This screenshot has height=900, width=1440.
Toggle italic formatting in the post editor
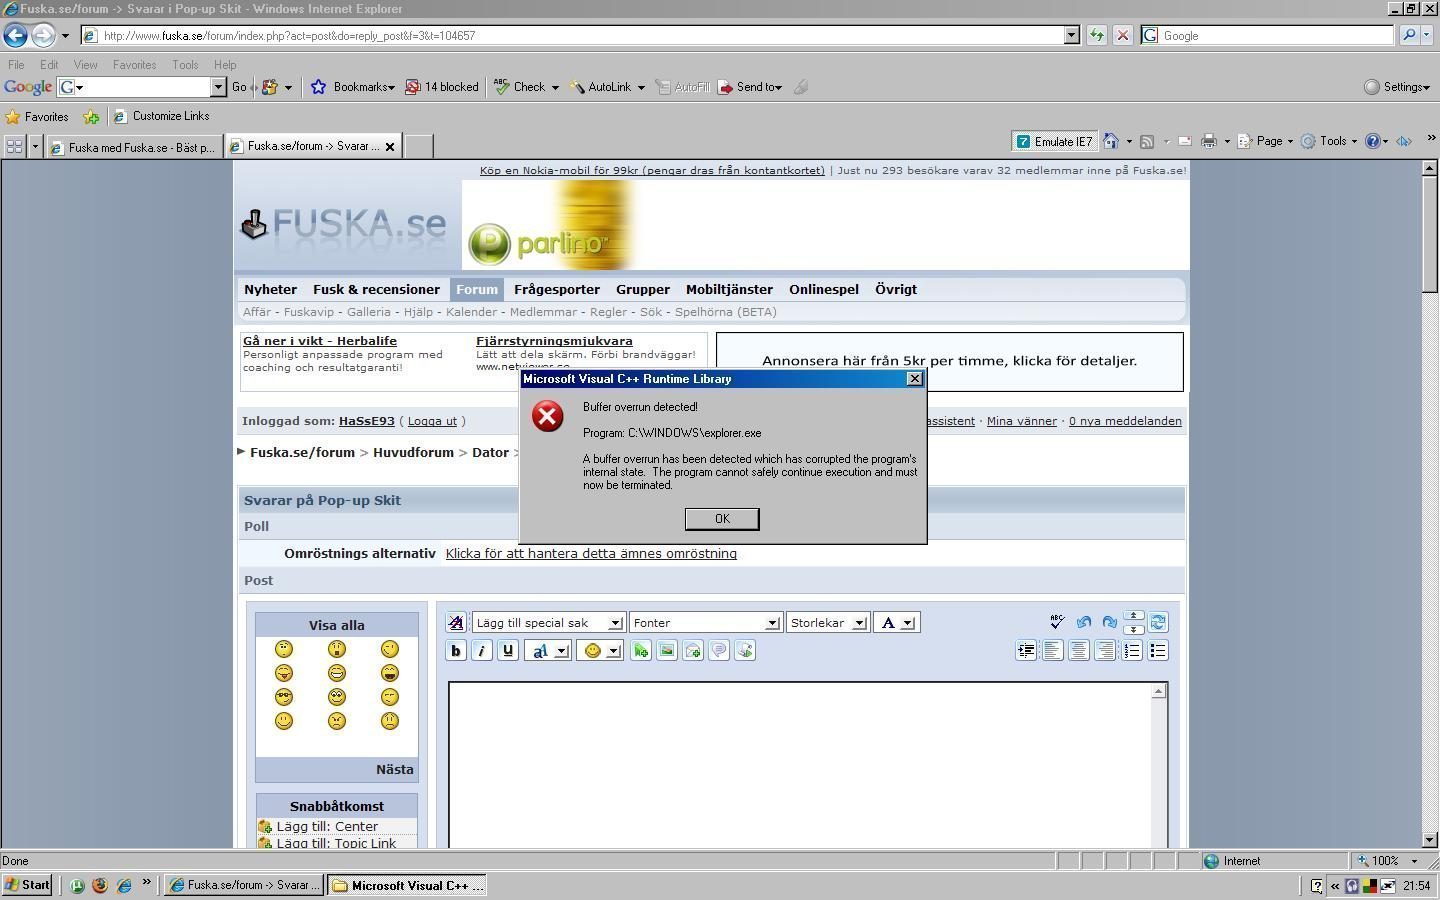482,651
